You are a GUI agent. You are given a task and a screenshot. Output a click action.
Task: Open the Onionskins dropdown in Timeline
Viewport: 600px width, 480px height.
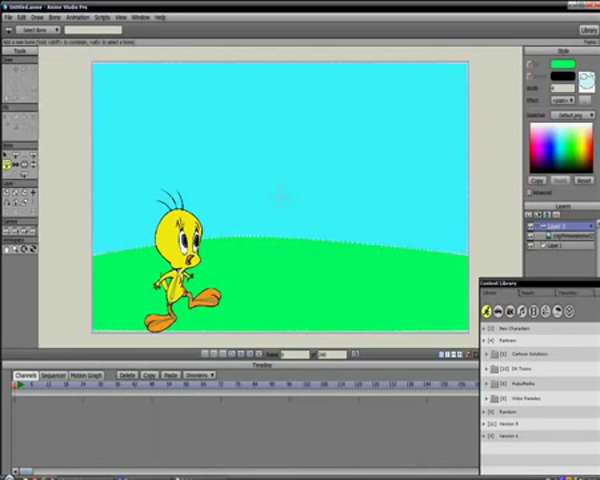(x=199, y=375)
